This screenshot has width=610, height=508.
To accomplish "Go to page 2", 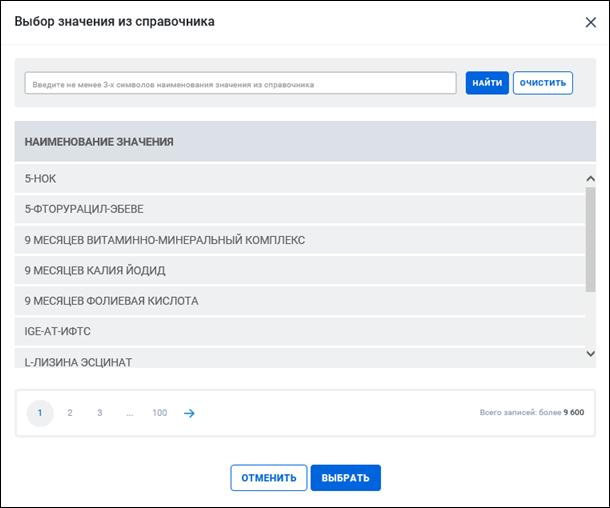I will pos(70,413).
